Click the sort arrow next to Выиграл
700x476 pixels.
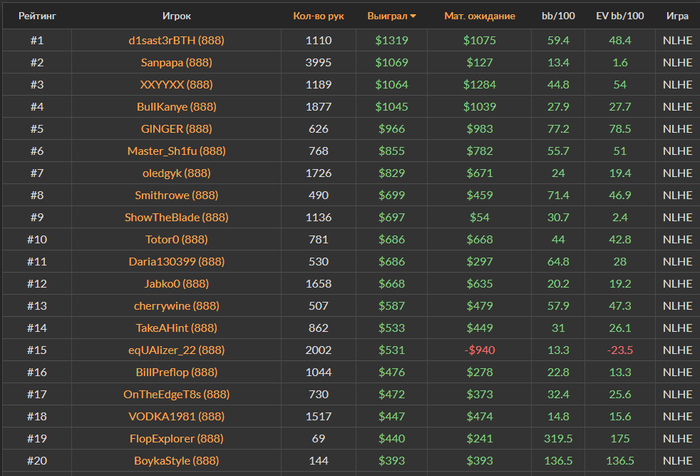pos(414,17)
